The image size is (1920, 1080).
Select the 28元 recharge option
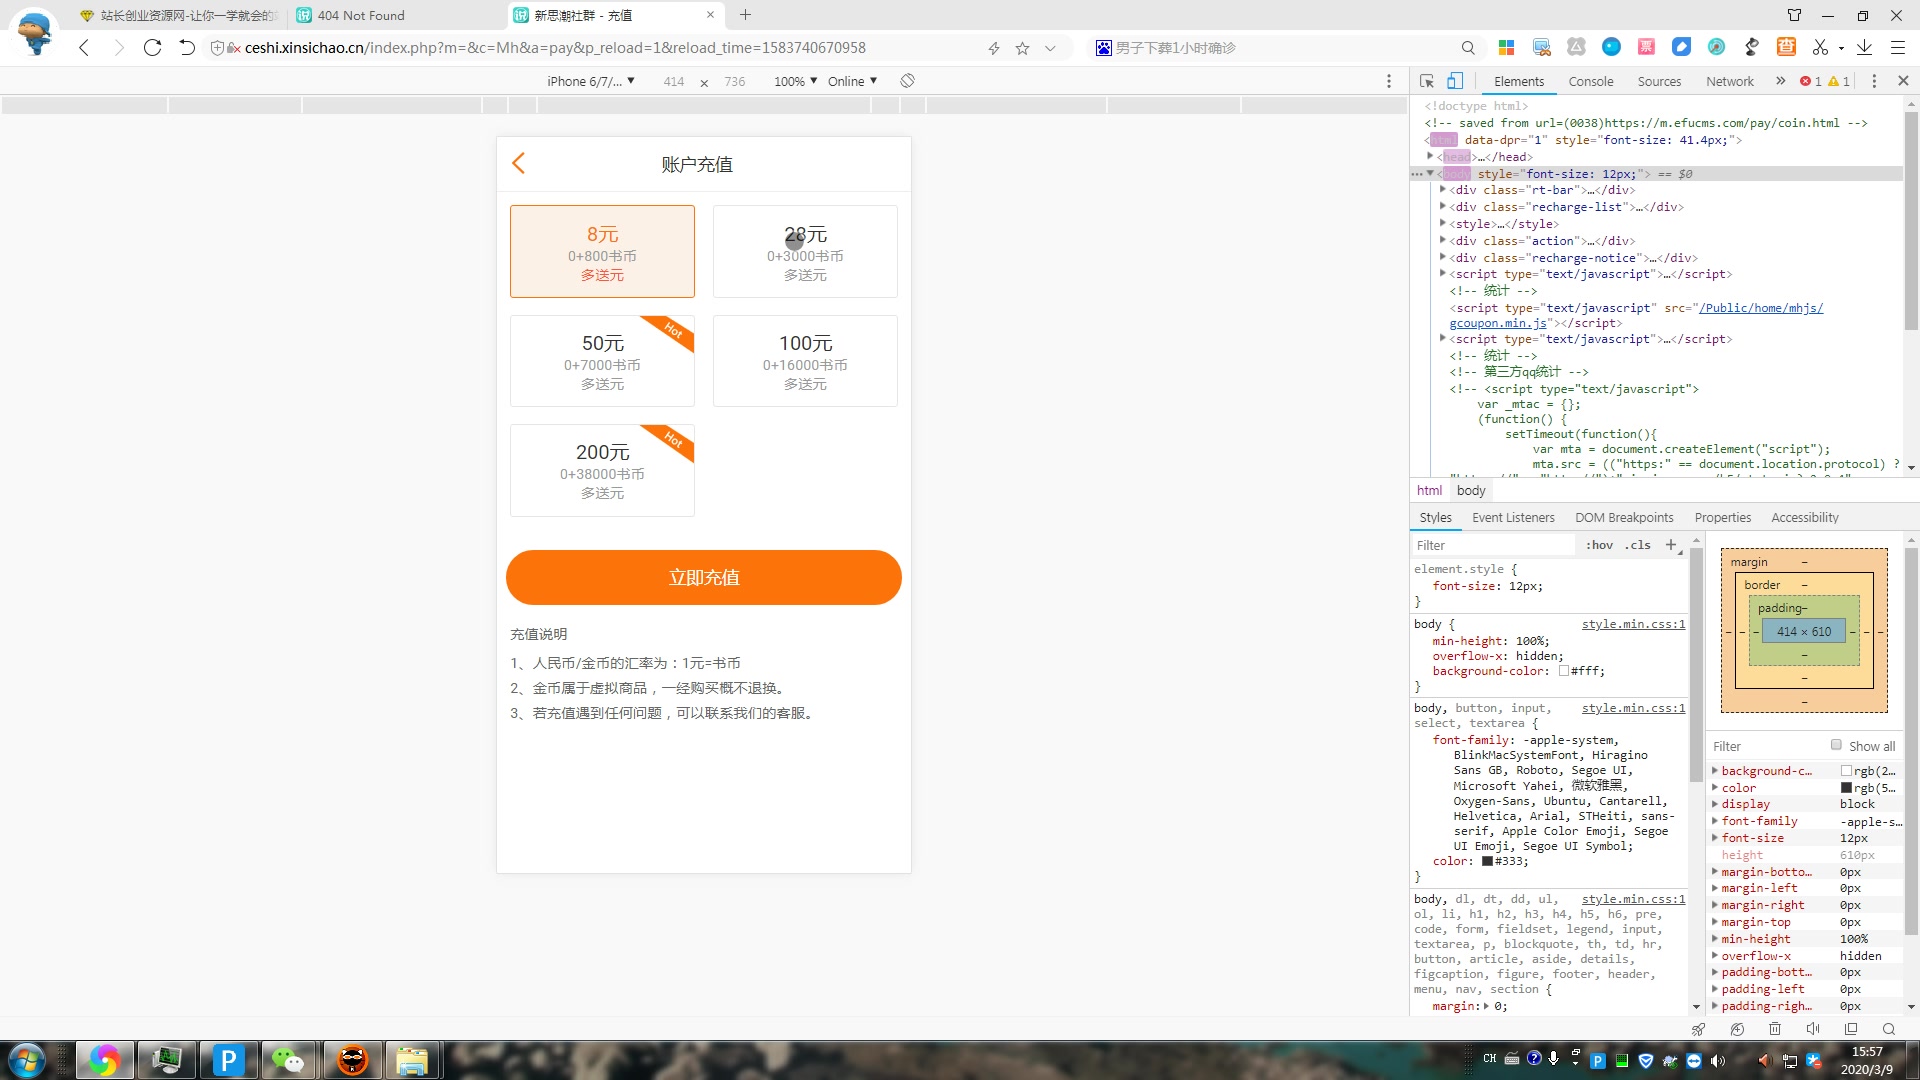click(805, 251)
